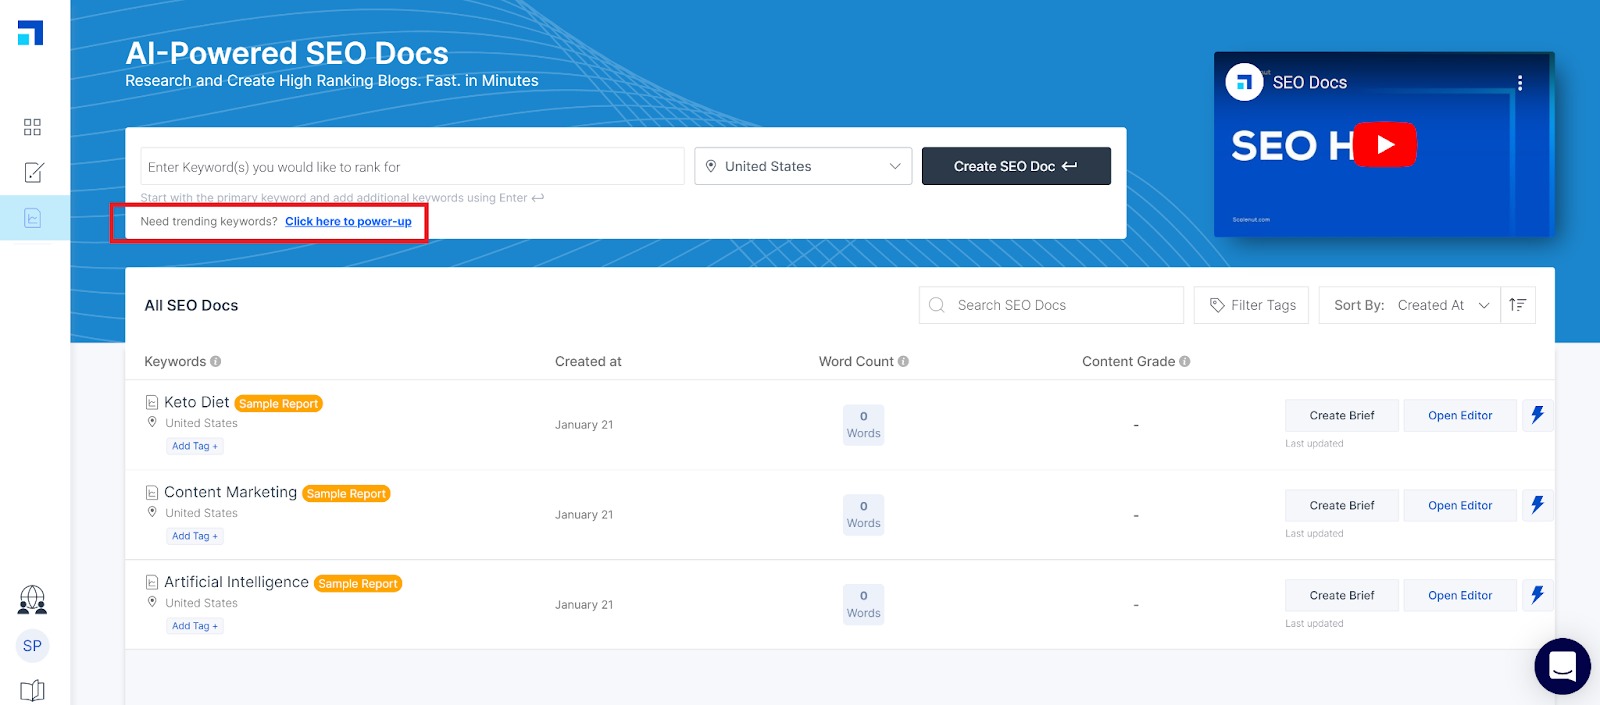The width and height of the screenshot is (1600, 705).
Task: Open the chat support bubble
Action: point(1562,666)
